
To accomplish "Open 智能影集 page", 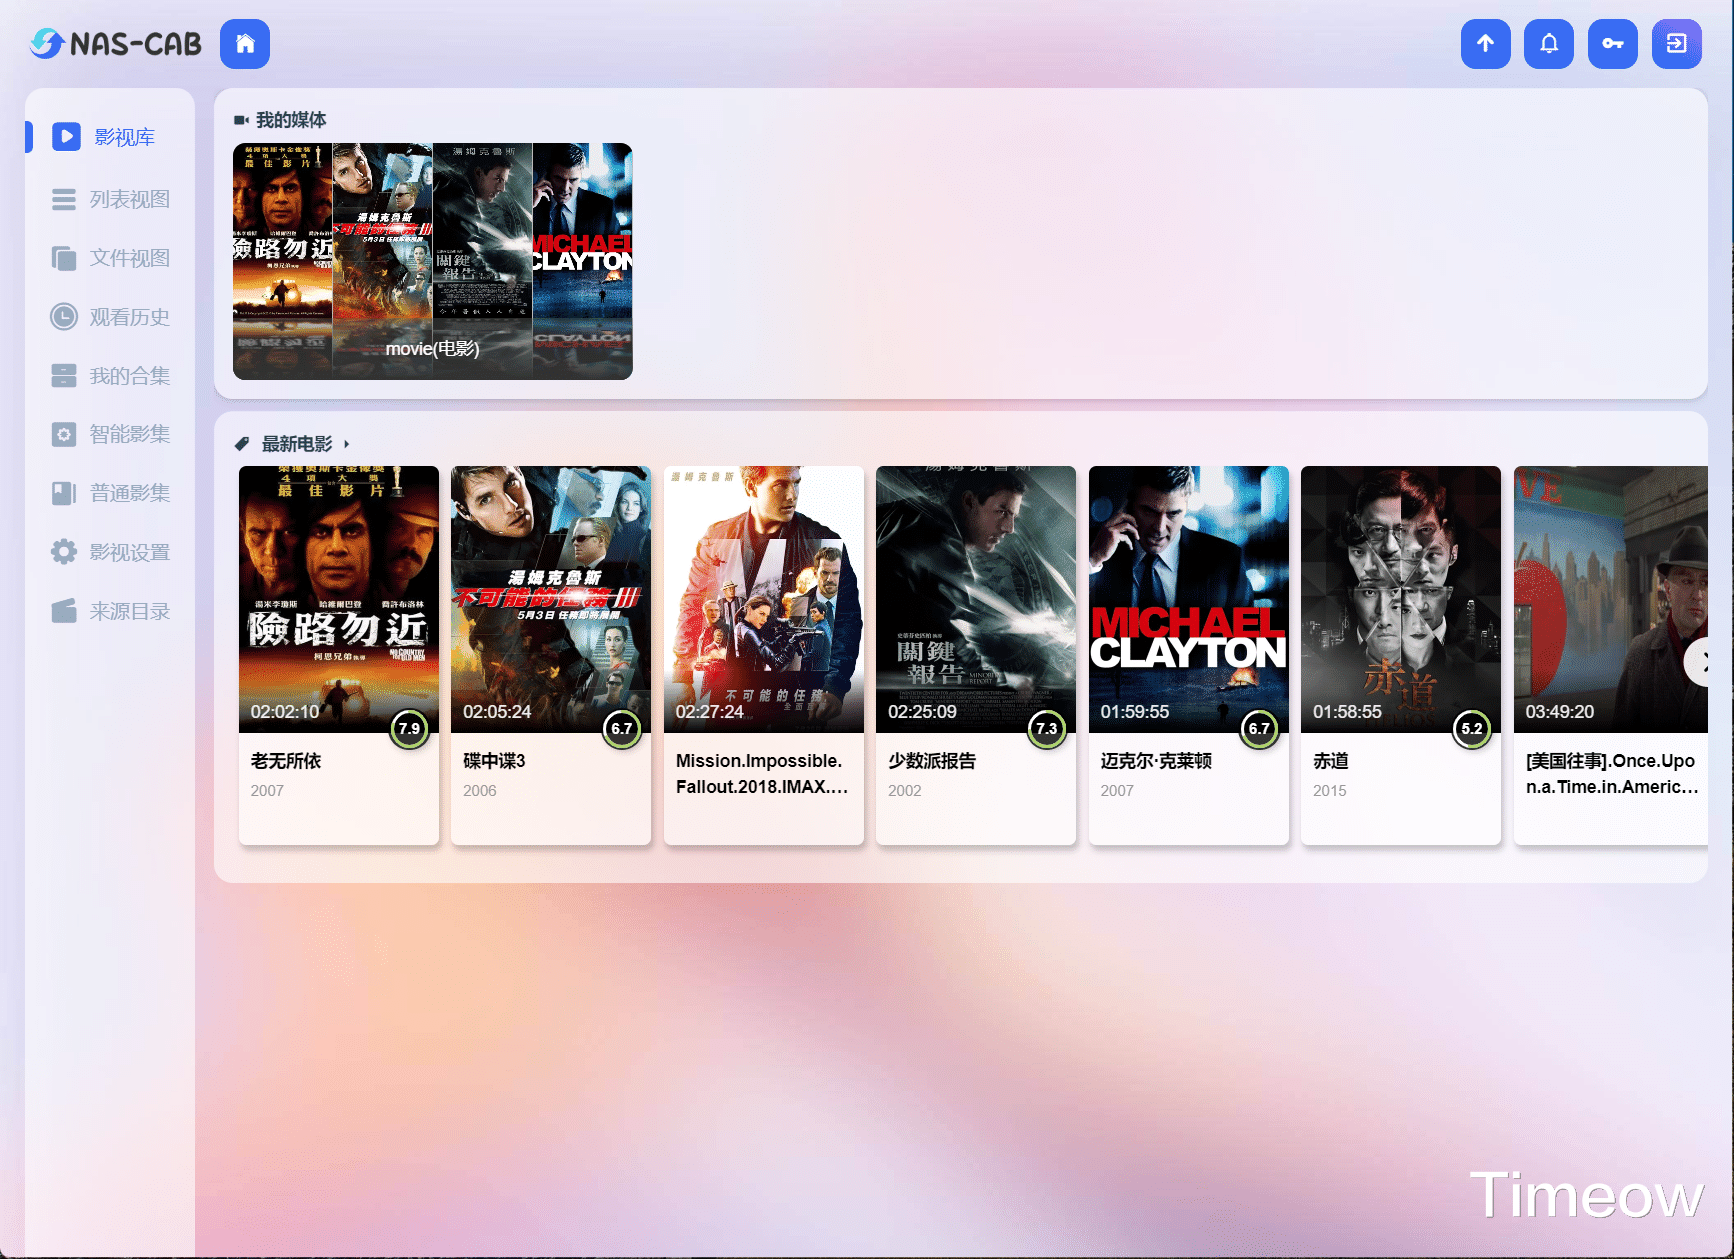I will coord(130,434).
